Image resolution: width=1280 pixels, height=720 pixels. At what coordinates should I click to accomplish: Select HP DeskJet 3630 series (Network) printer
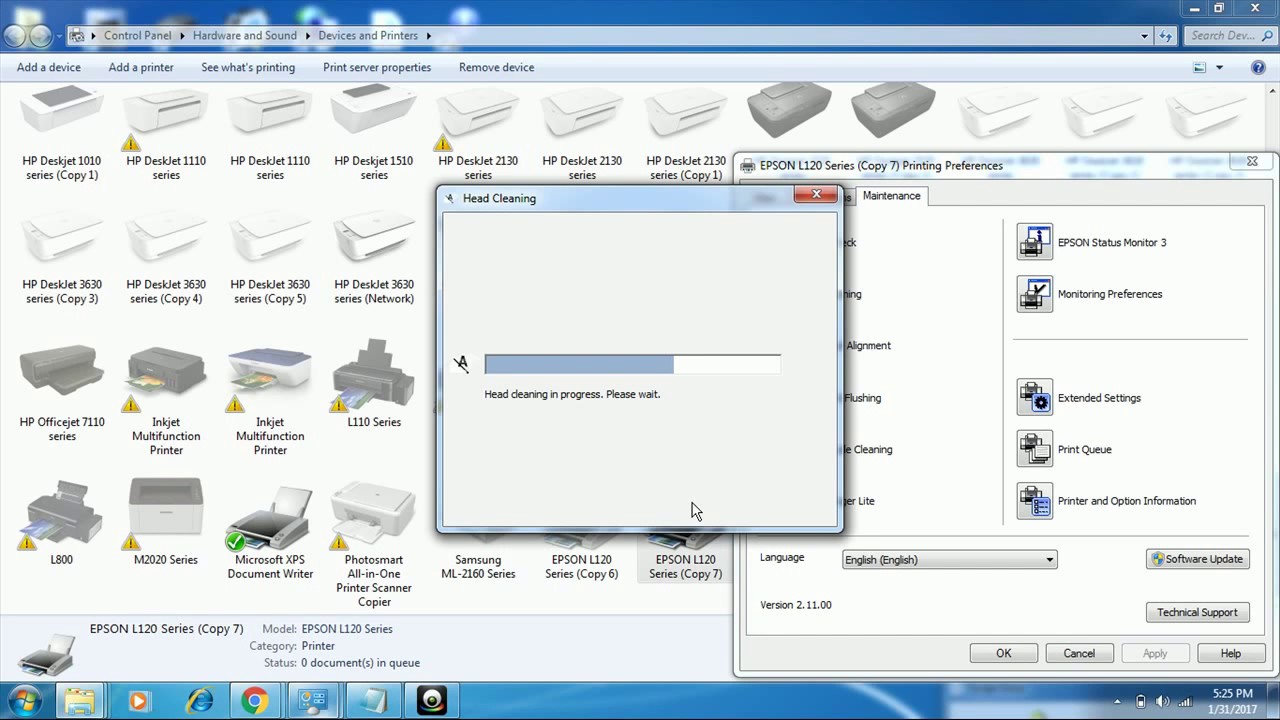click(x=374, y=257)
